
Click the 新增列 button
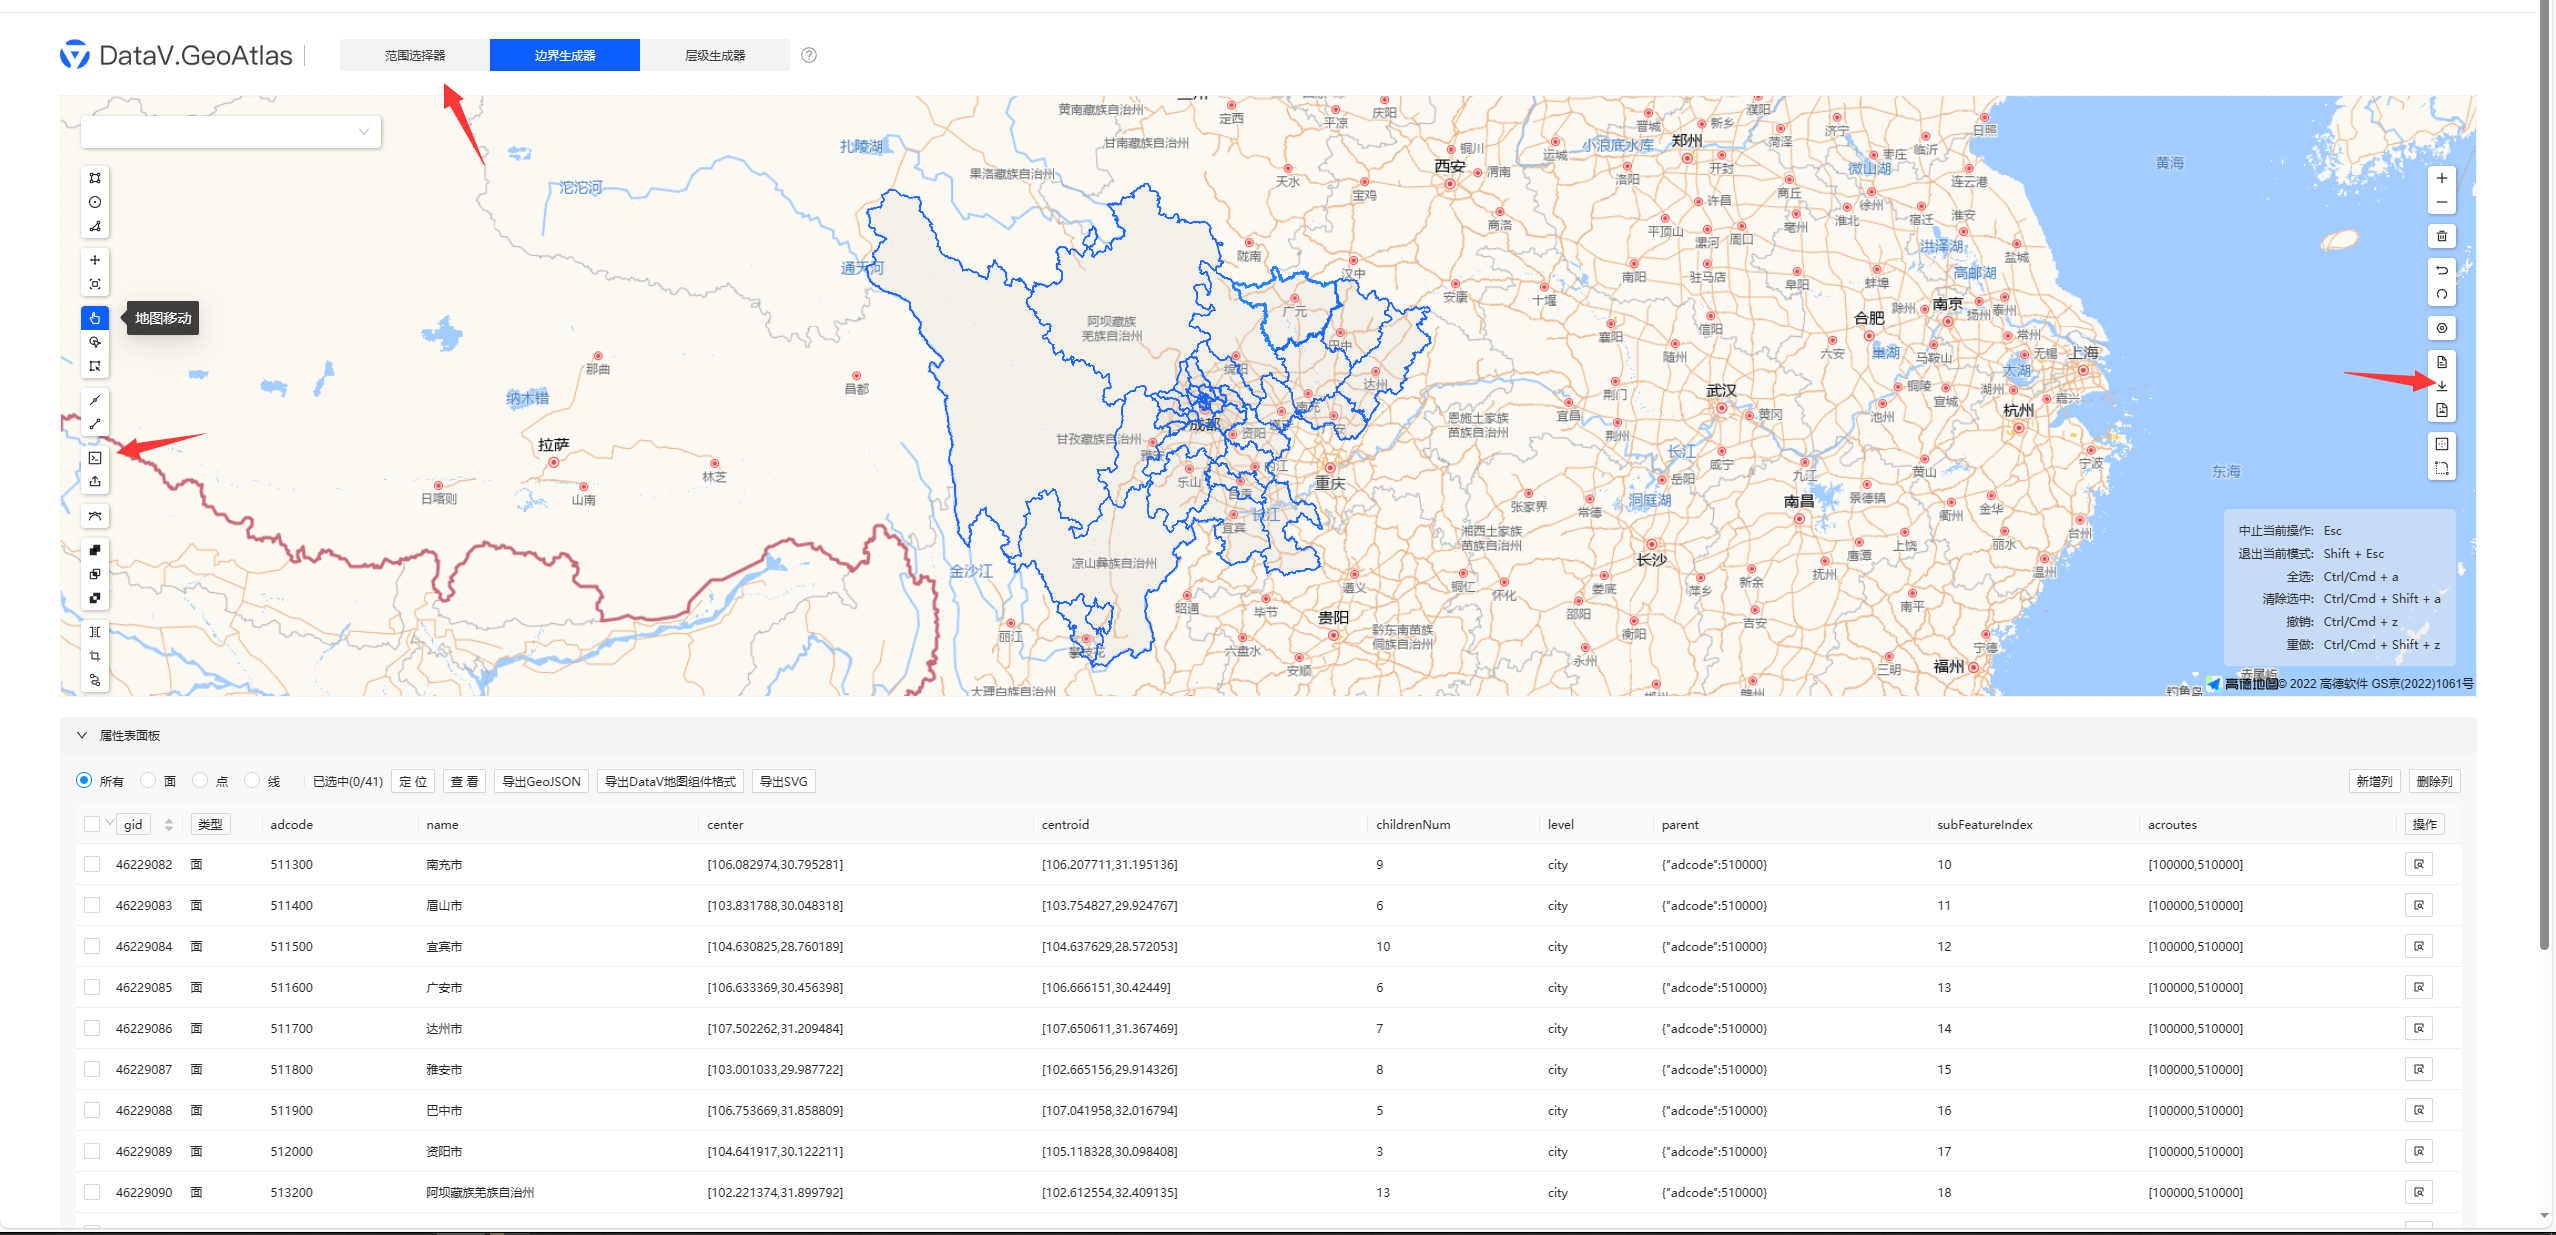click(2377, 781)
